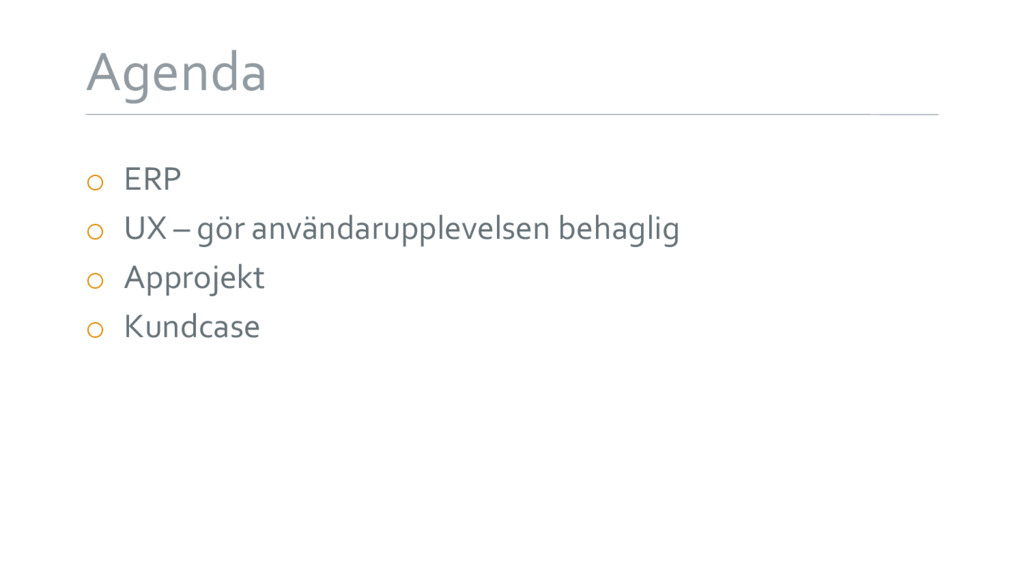1024x576 pixels.
Task: Click the word UX in second bullet
Action: pyautogui.click(x=145, y=229)
